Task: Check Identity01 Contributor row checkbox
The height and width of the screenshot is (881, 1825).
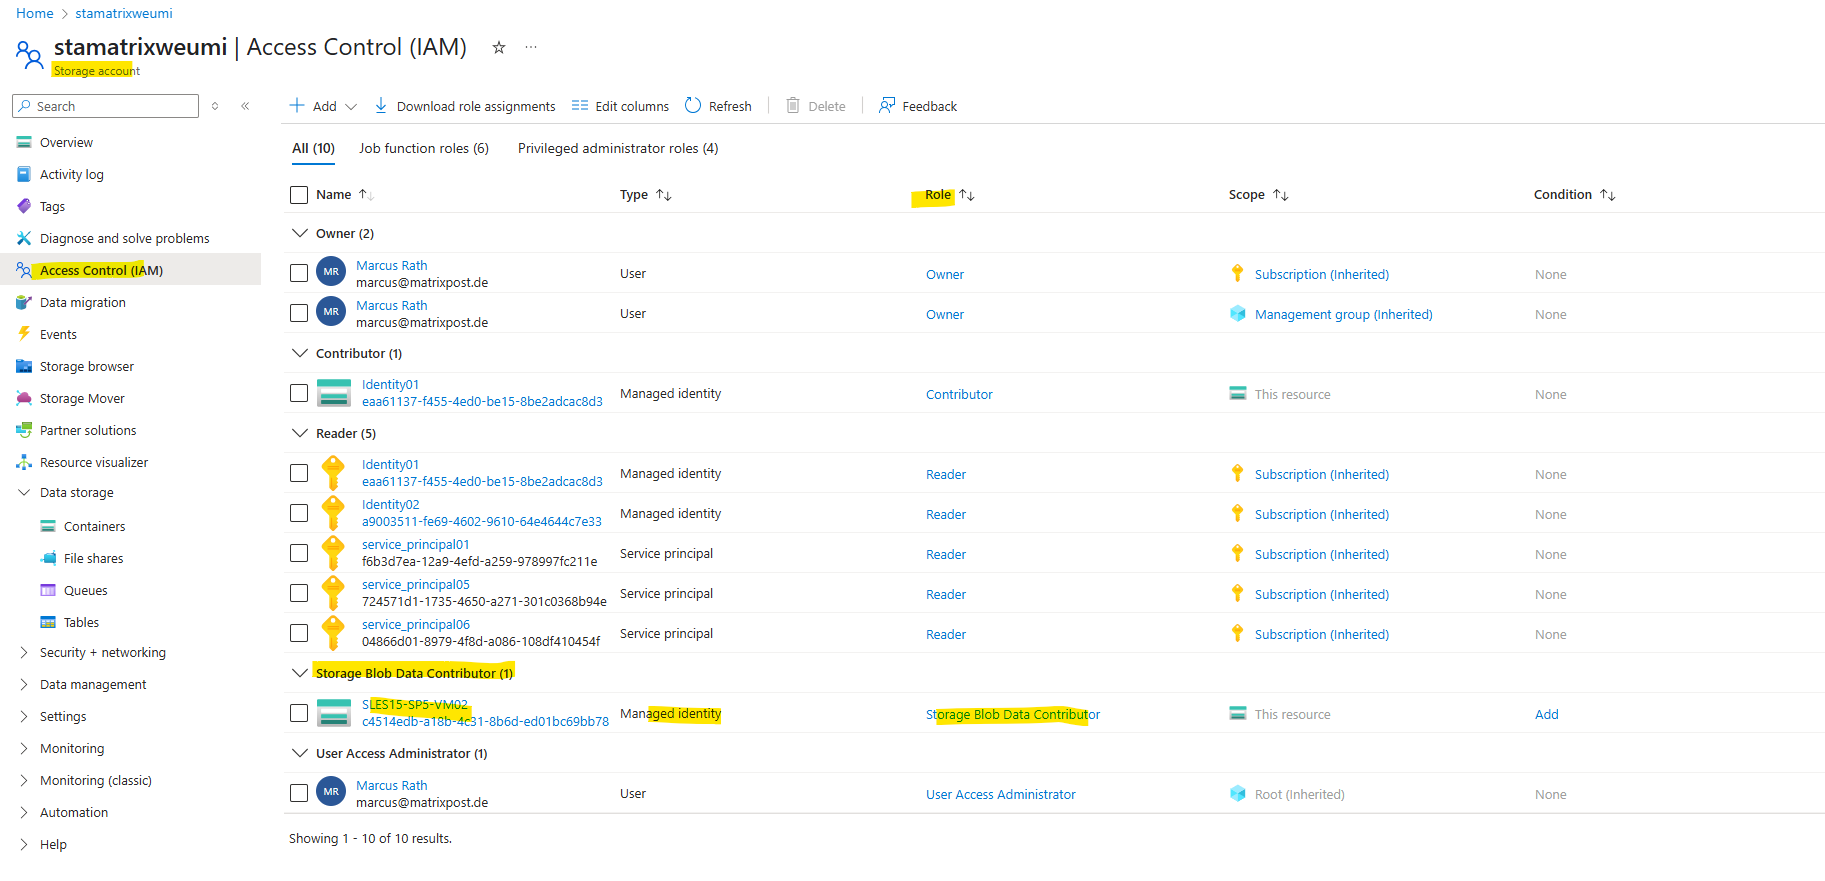Action: pyautogui.click(x=299, y=393)
